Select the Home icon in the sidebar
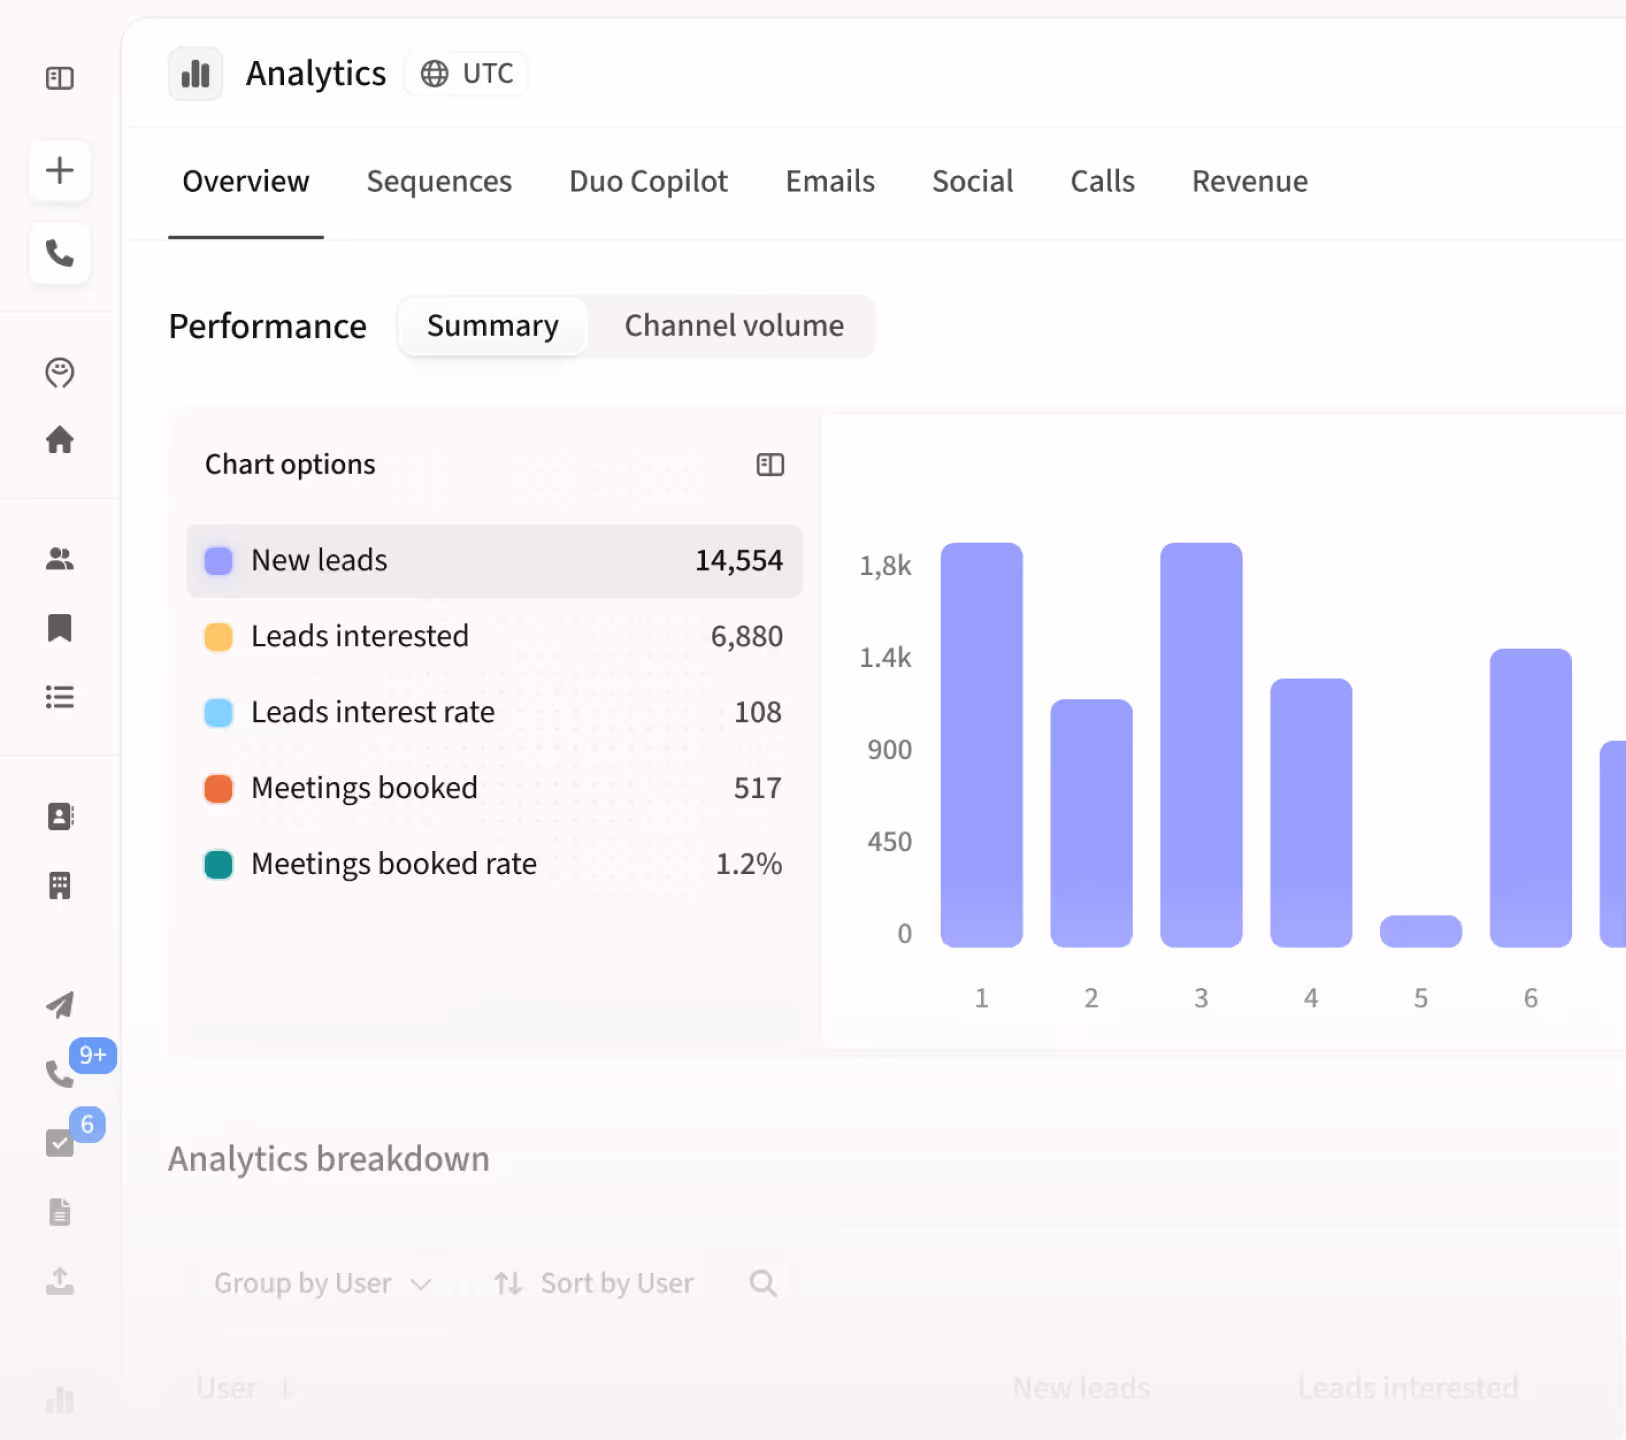 click(59, 440)
